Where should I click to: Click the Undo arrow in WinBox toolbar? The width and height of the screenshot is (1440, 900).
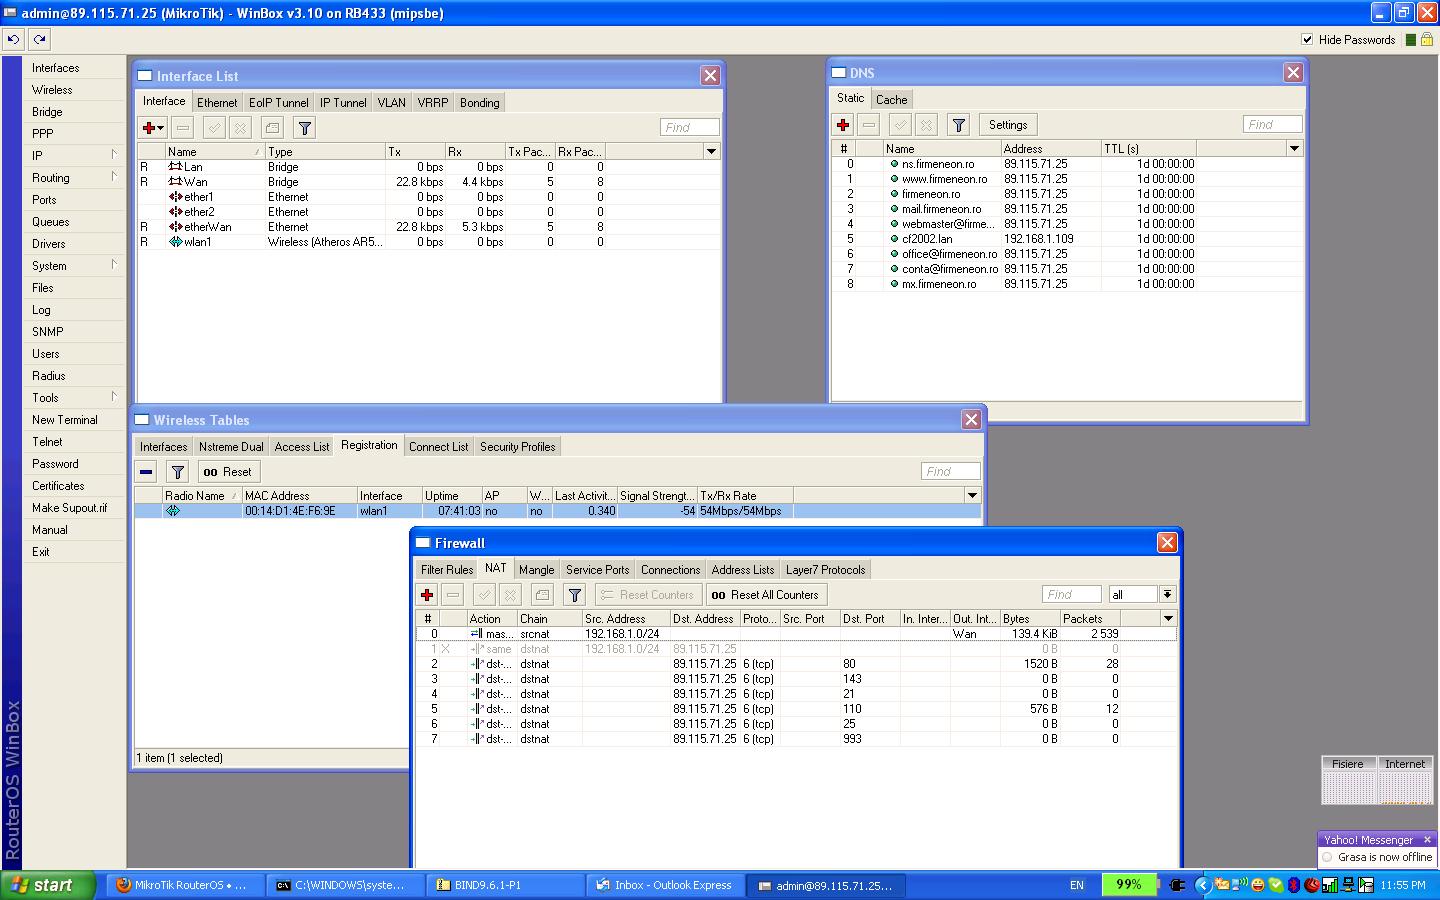point(14,40)
